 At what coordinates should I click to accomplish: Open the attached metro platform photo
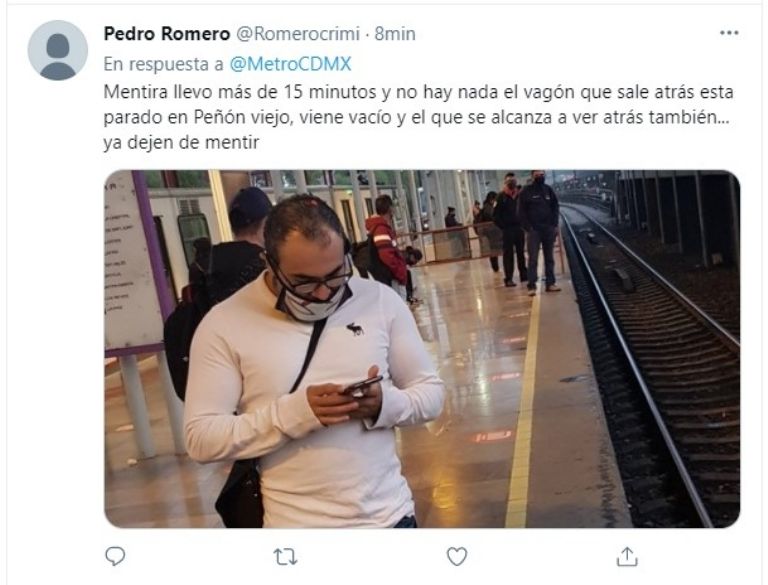coord(422,349)
